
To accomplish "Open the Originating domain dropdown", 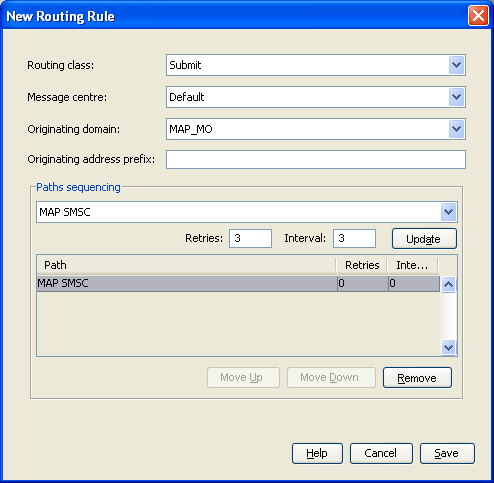I will click(456, 129).
